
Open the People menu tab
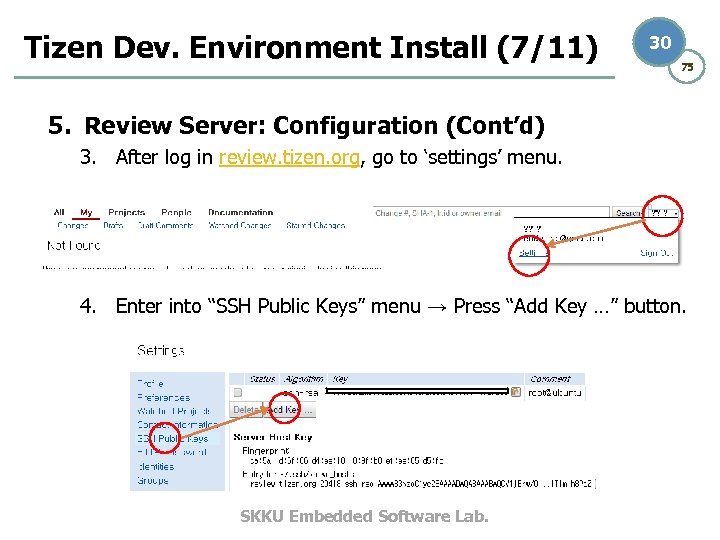tap(176, 212)
